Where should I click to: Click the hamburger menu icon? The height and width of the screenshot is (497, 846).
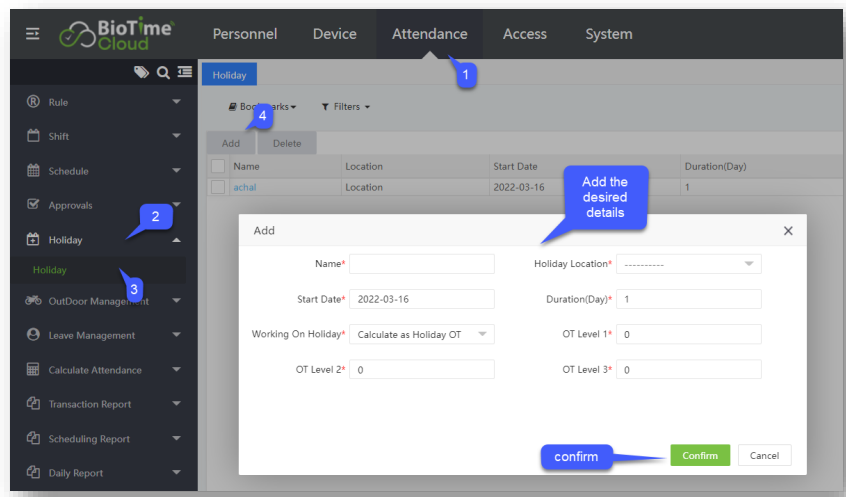32,34
